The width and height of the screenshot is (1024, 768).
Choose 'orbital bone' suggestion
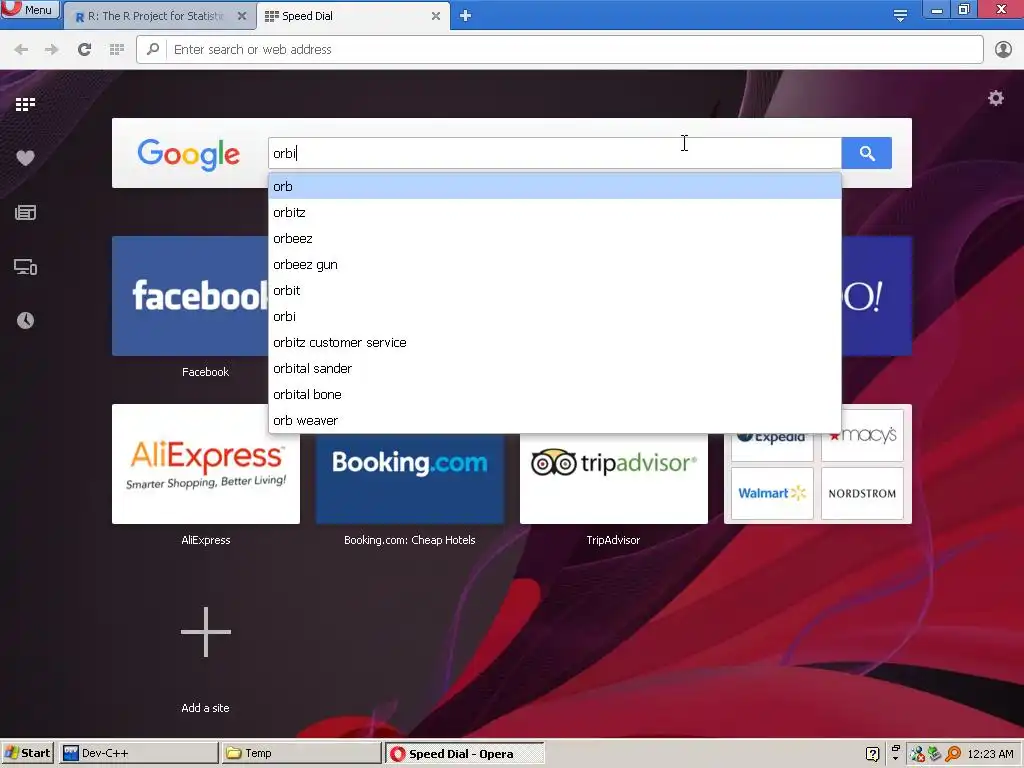pyautogui.click(x=554, y=395)
